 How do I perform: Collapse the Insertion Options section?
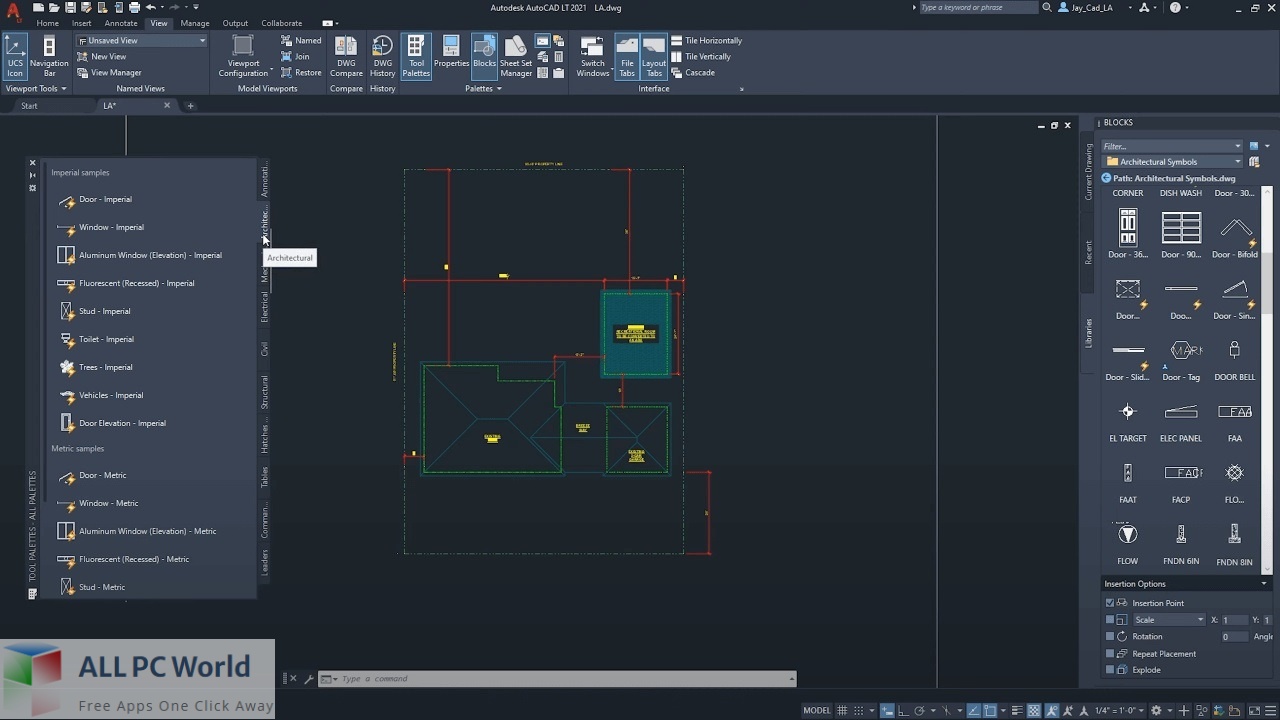[x=1263, y=583]
